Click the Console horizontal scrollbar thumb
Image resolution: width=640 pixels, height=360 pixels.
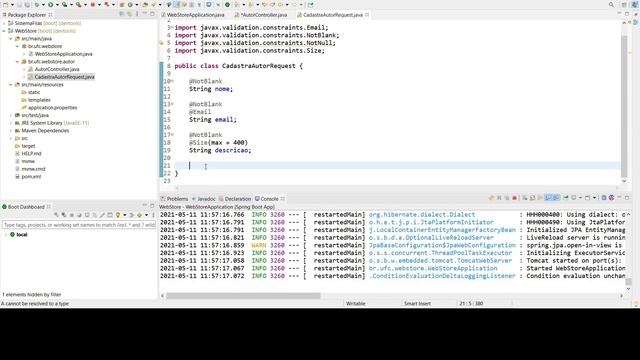point(243,296)
